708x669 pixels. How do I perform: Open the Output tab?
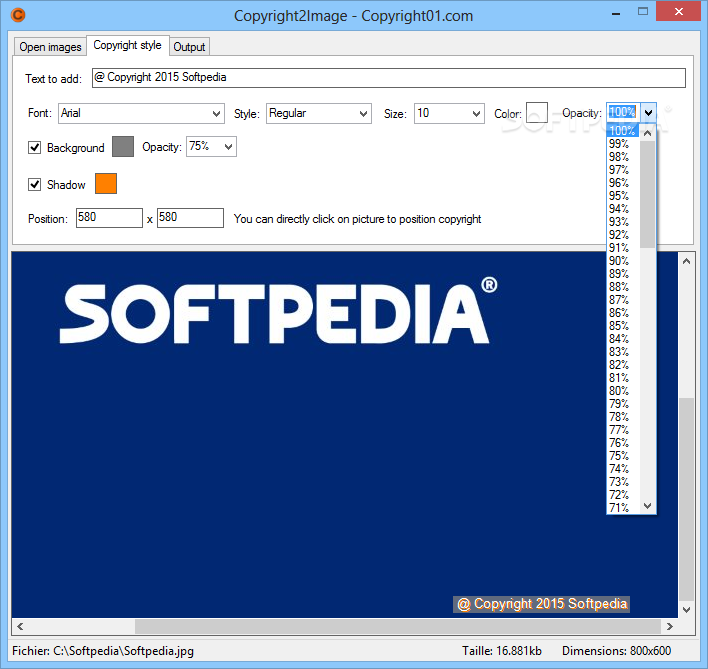pyautogui.click(x=189, y=47)
